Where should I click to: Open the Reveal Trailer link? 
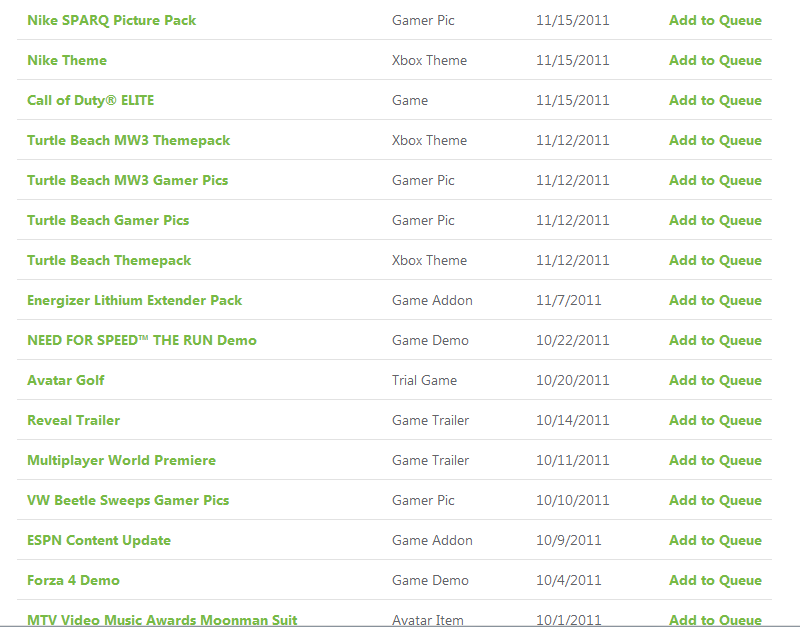pyautogui.click(x=73, y=420)
